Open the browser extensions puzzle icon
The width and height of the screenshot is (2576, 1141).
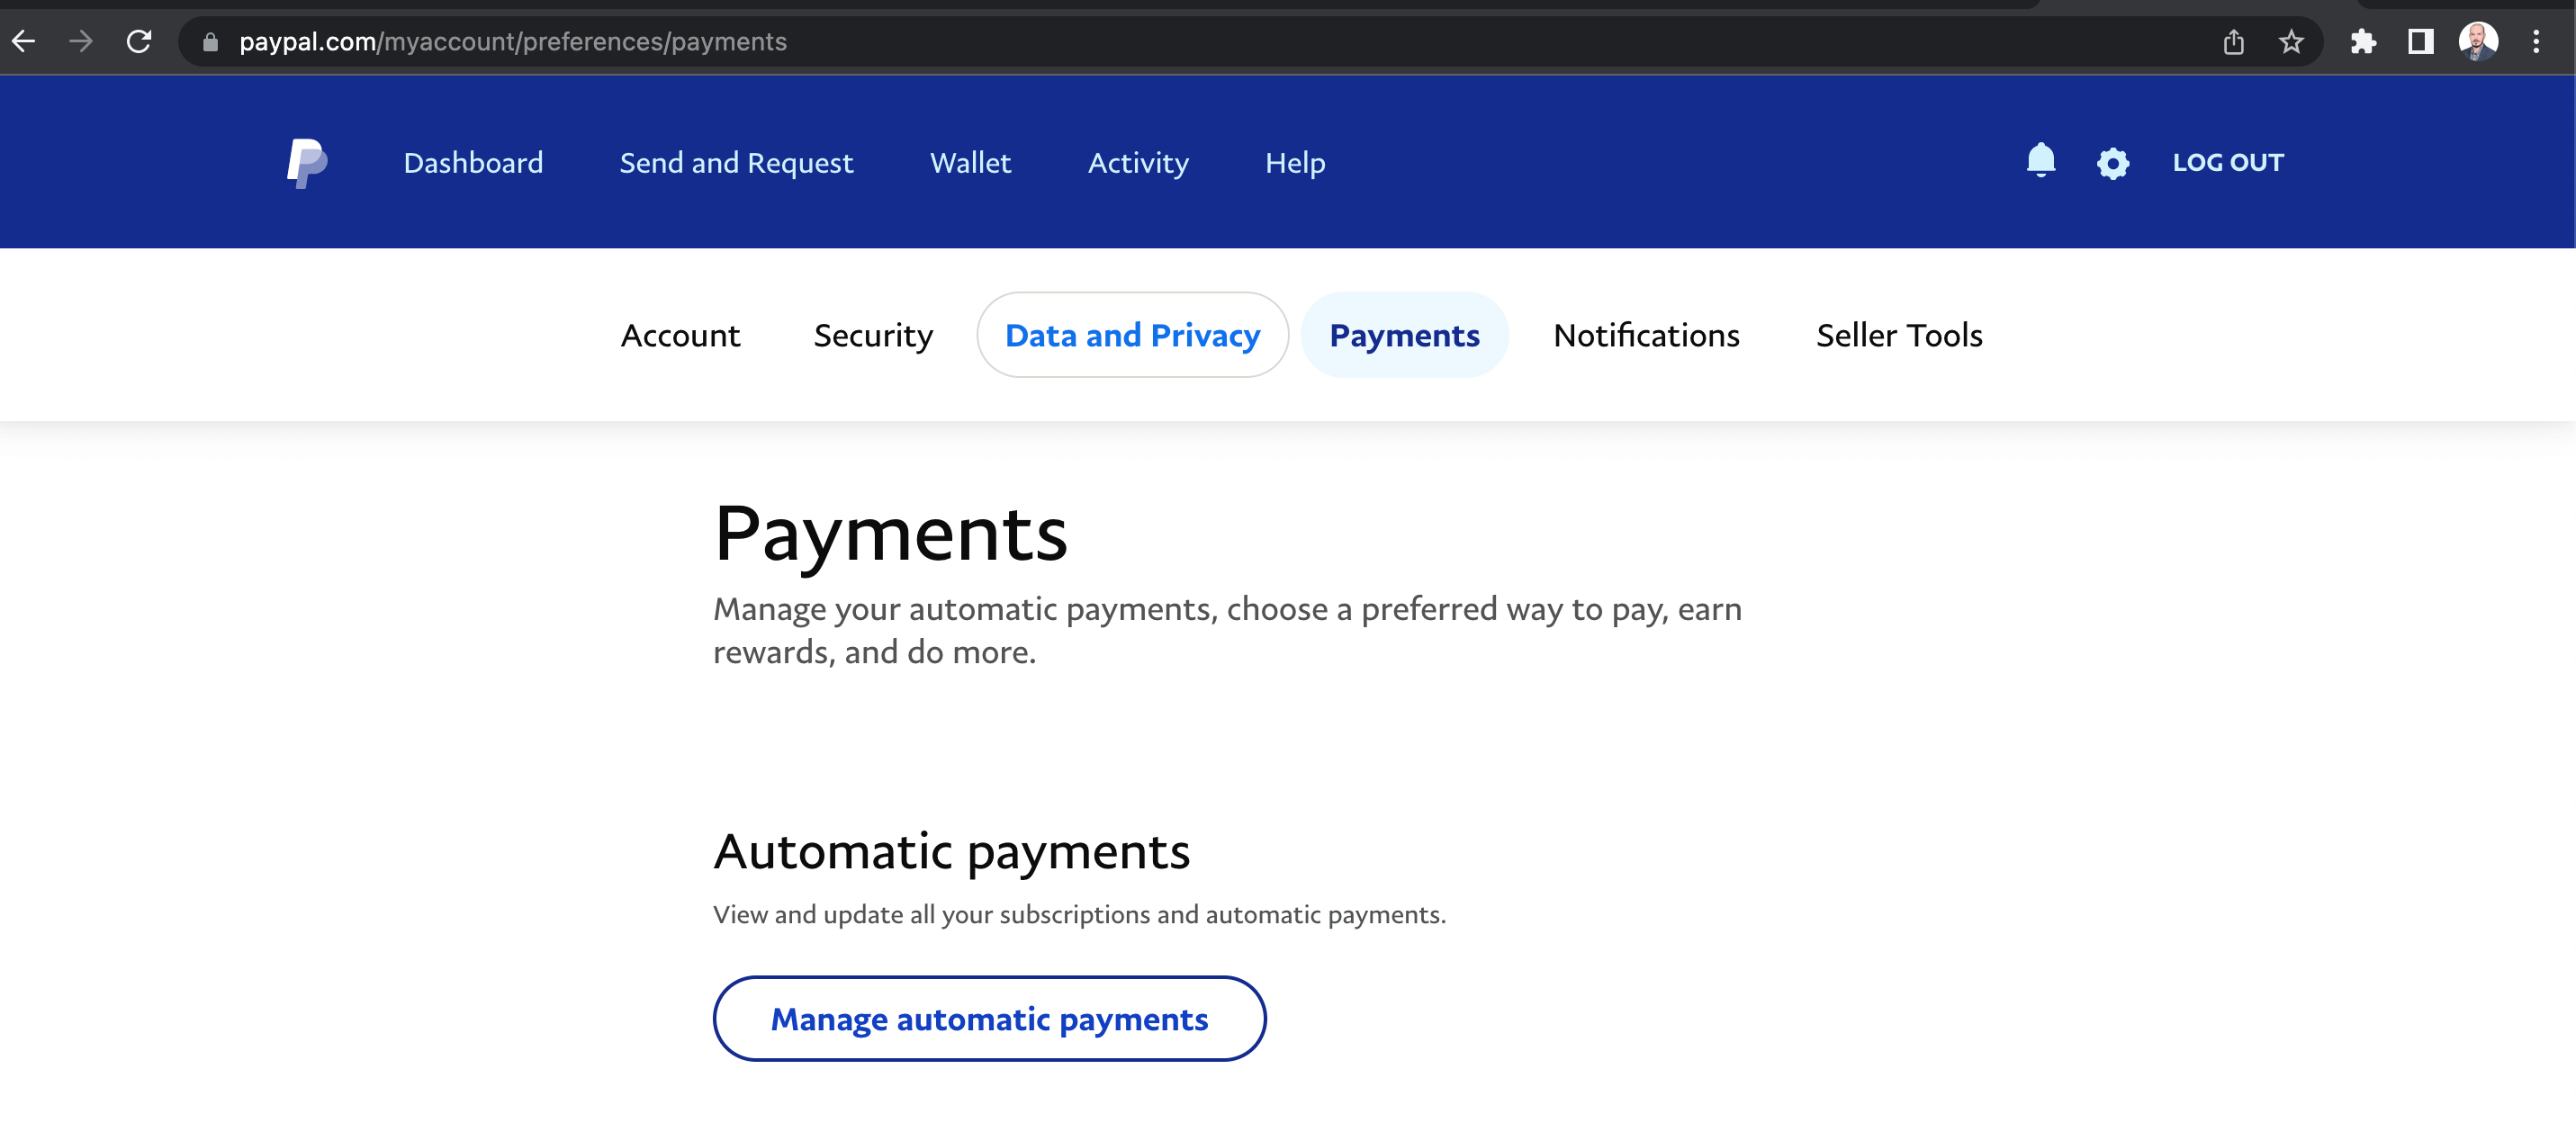[2363, 41]
